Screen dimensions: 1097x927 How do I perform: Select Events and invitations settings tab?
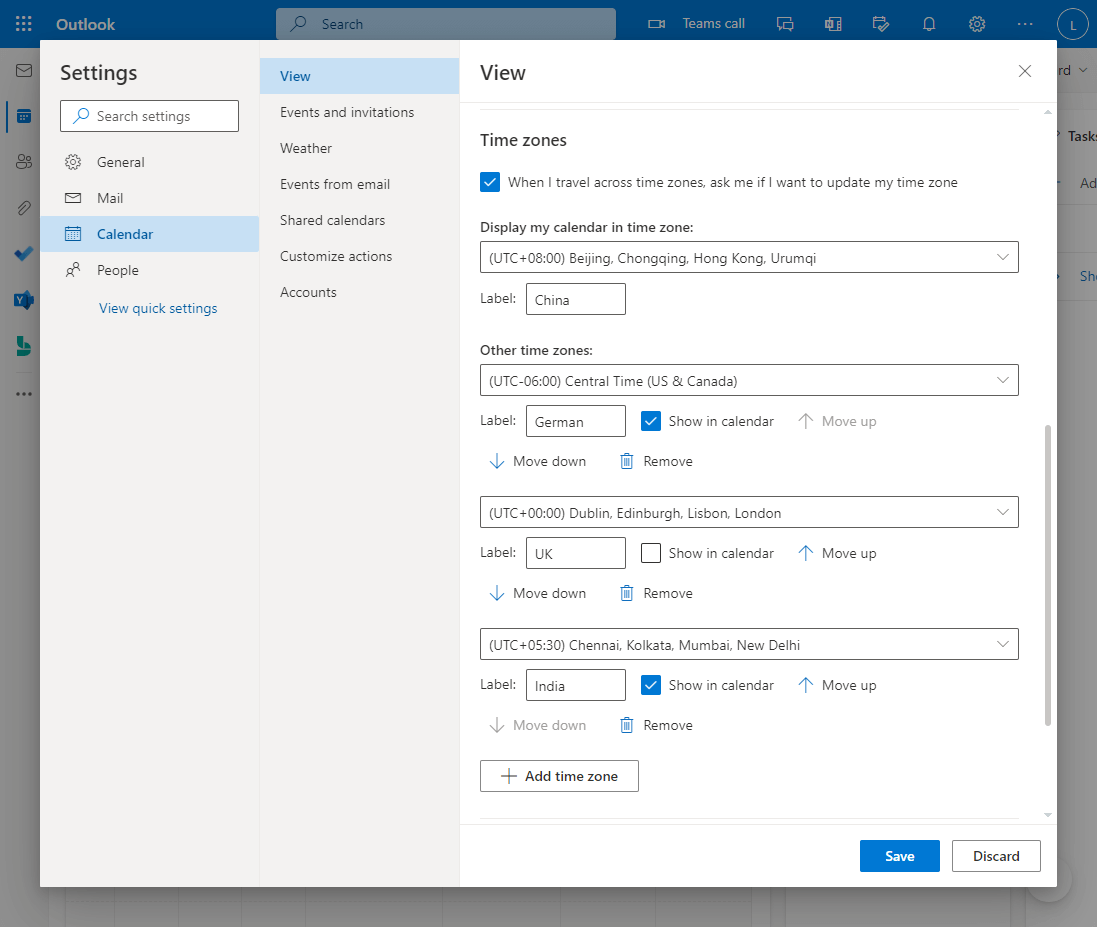click(347, 112)
